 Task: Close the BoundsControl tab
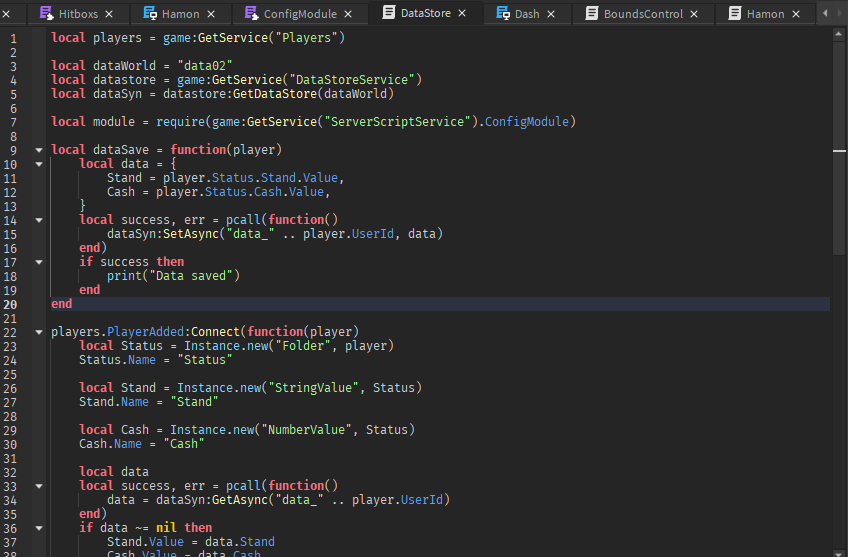click(694, 14)
